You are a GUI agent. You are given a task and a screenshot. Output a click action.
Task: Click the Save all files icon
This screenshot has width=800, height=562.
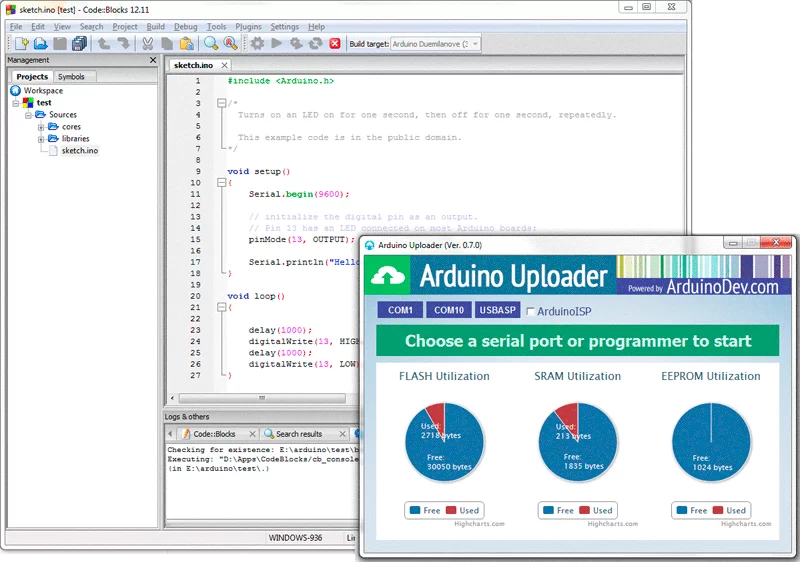[x=80, y=44]
